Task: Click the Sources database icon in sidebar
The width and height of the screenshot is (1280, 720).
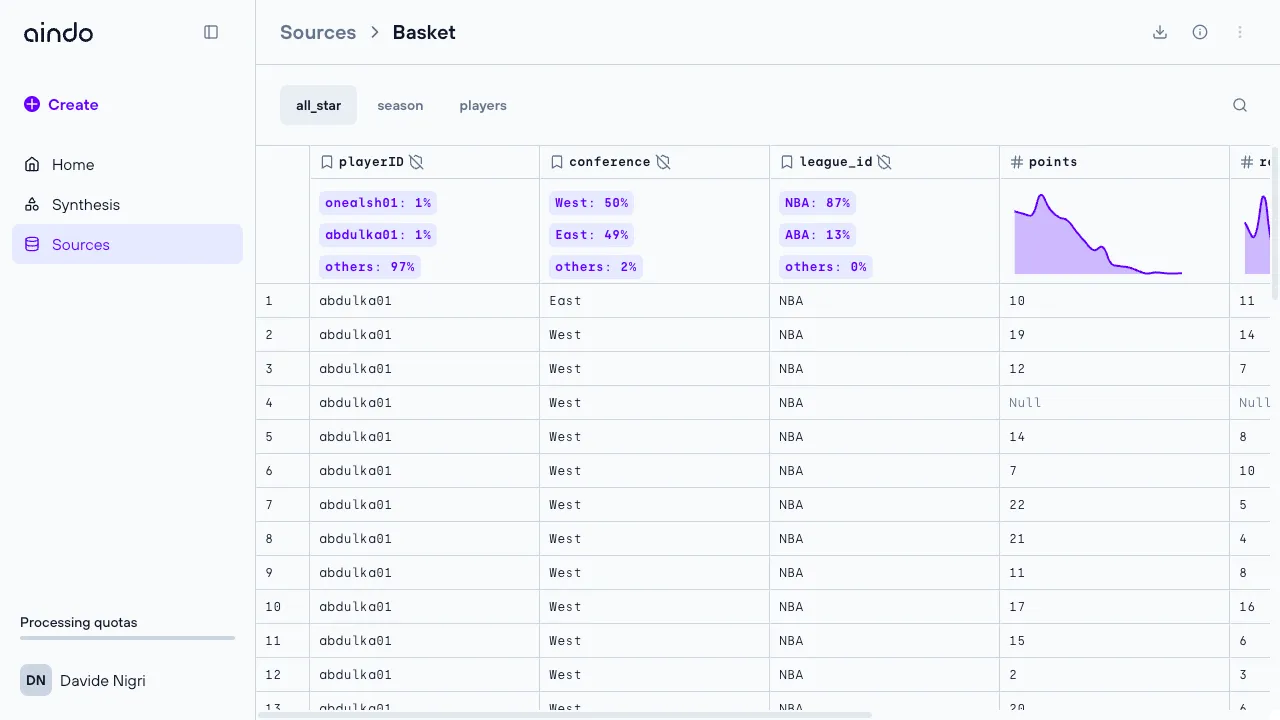Action: coord(32,244)
